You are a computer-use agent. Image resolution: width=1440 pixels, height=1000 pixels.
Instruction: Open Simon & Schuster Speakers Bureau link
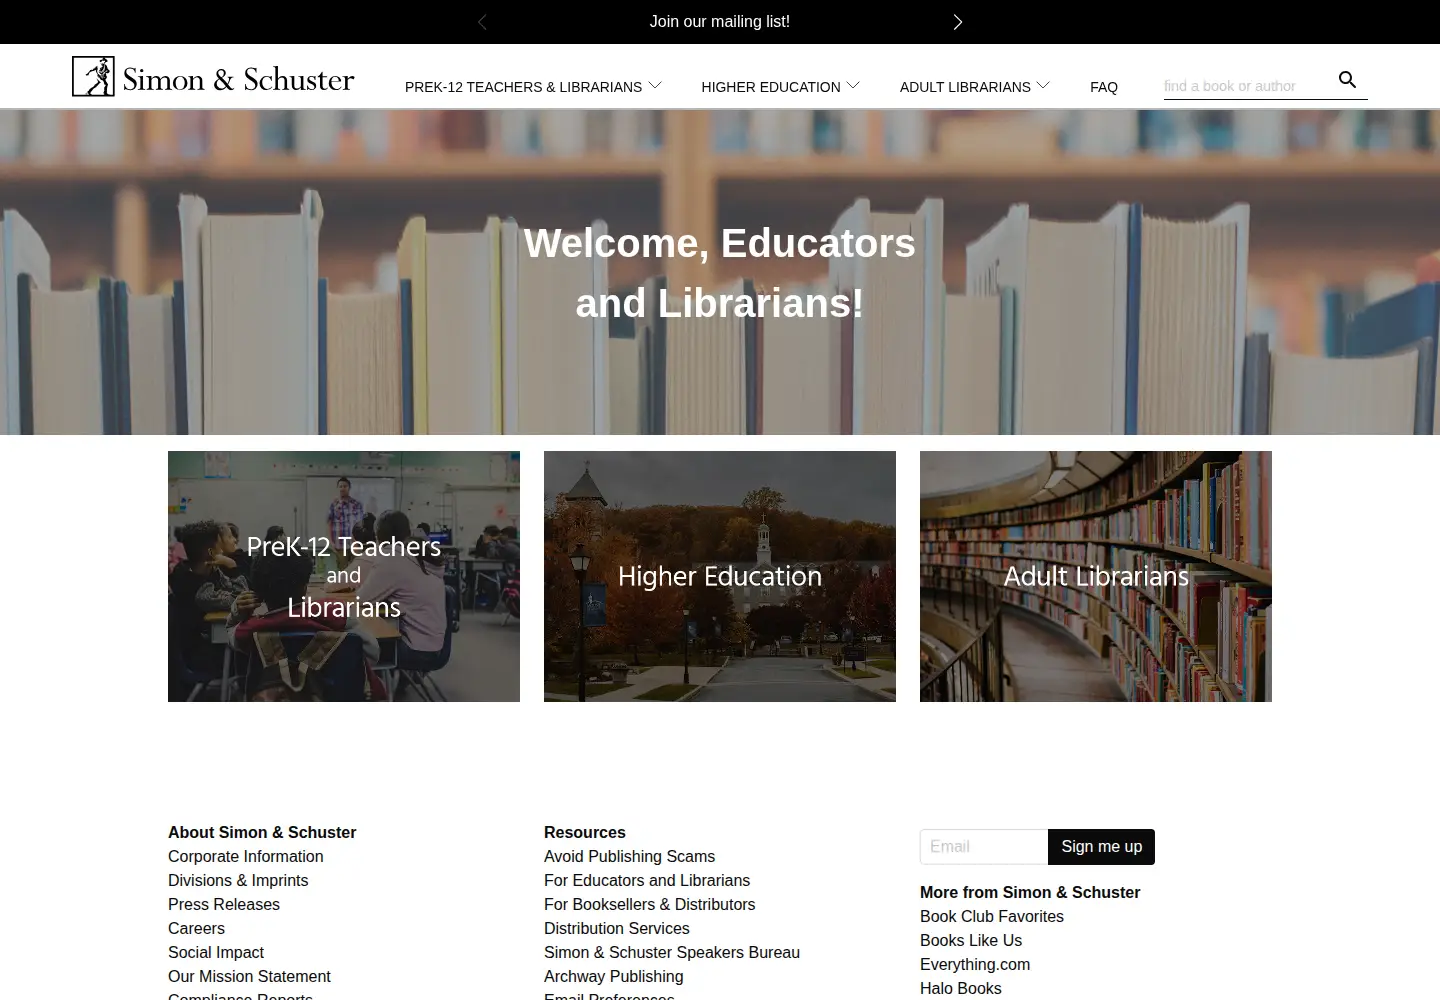pos(672,953)
